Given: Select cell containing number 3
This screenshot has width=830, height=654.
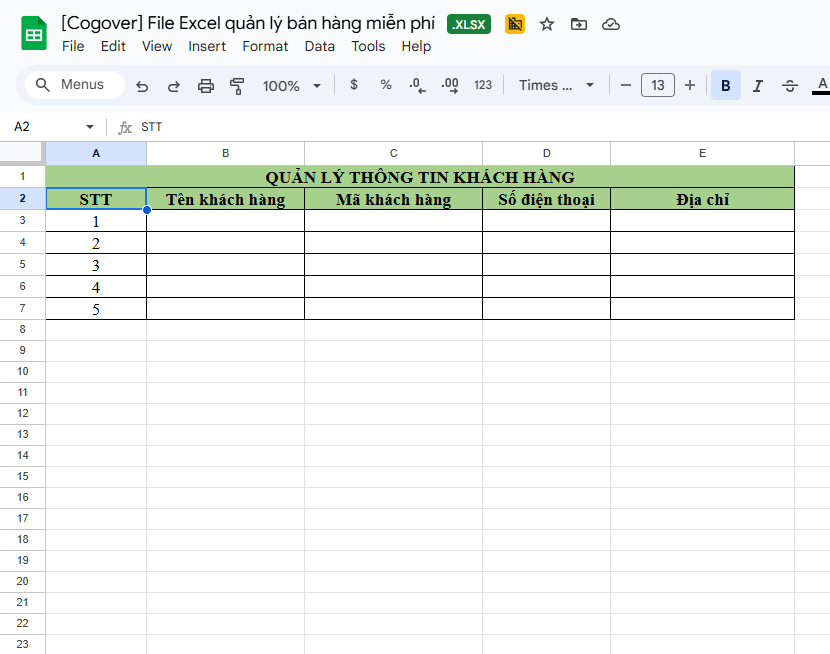Looking at the screenshot, I should pyautogui.click(x=96, y=265).
